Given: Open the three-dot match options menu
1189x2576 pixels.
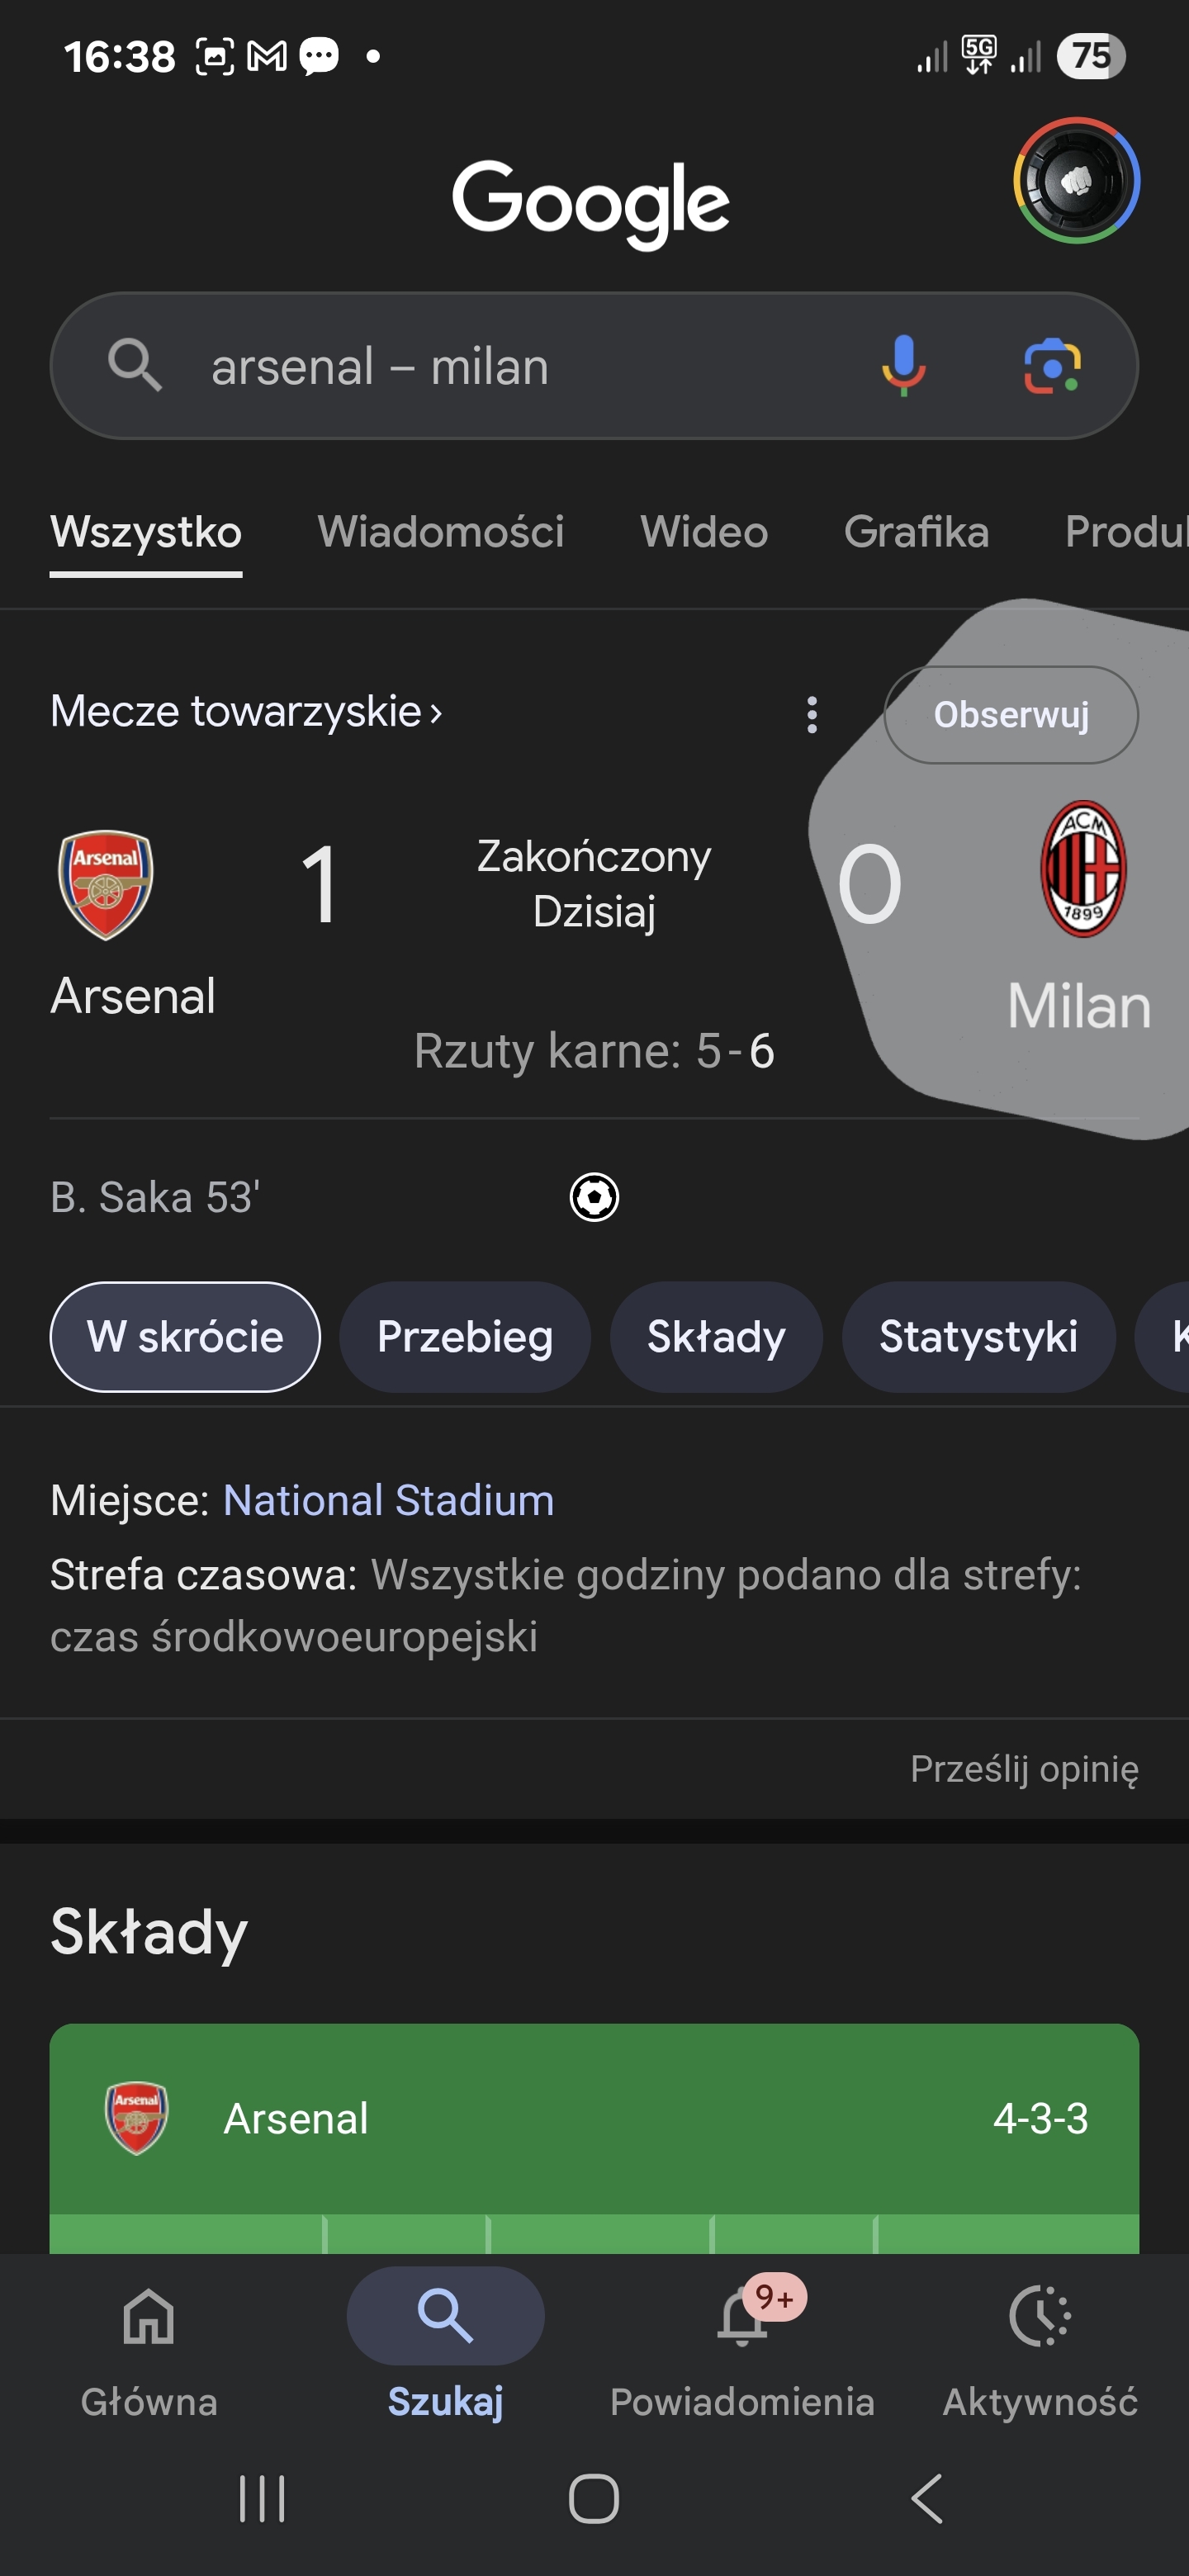Looking at the screenshot, I should coord(812,715).
